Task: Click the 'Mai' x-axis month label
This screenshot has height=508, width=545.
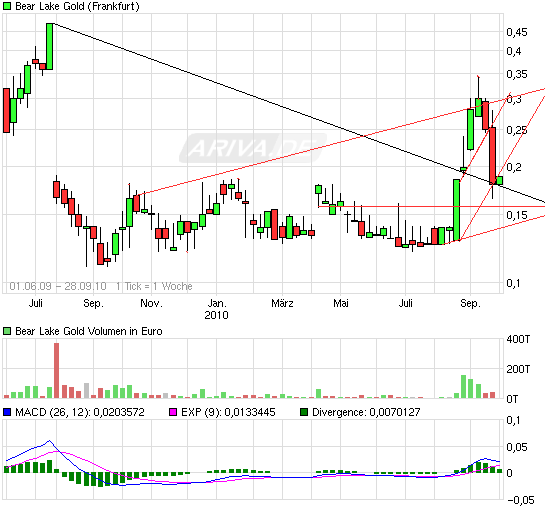Action: coord(341,303)
